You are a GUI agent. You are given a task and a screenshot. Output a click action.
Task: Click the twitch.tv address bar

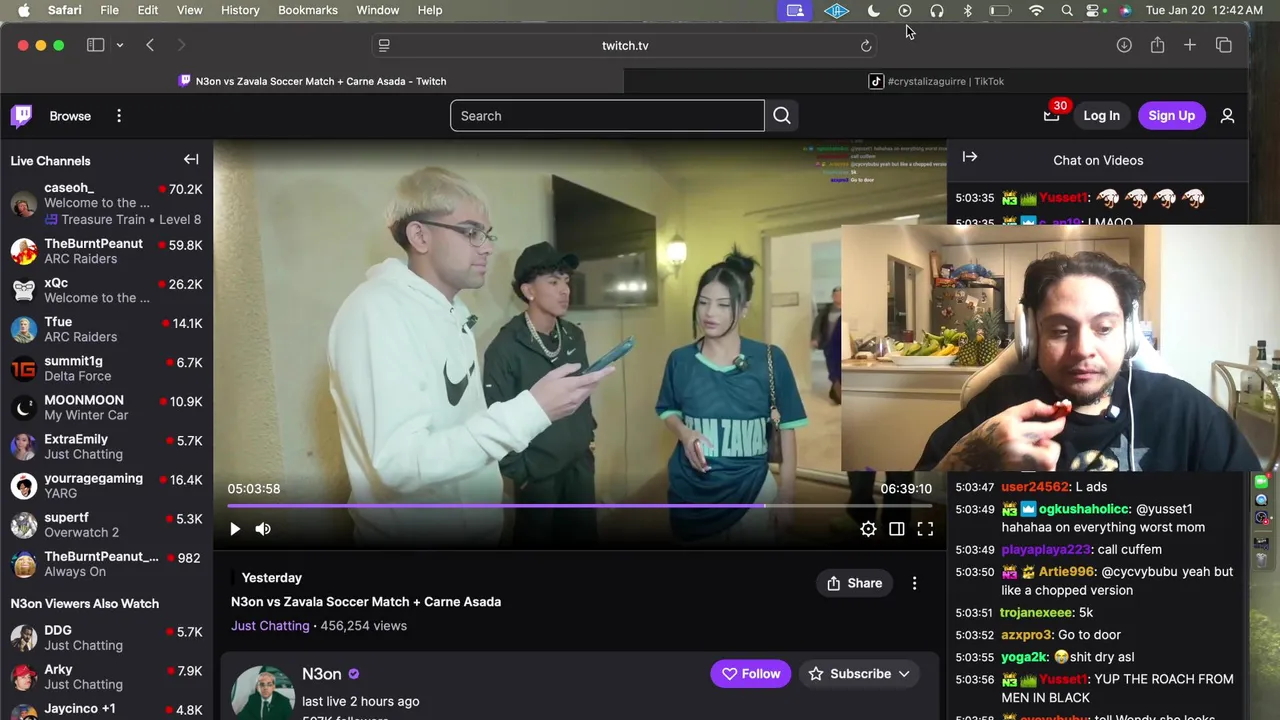[x=625, y=45]
